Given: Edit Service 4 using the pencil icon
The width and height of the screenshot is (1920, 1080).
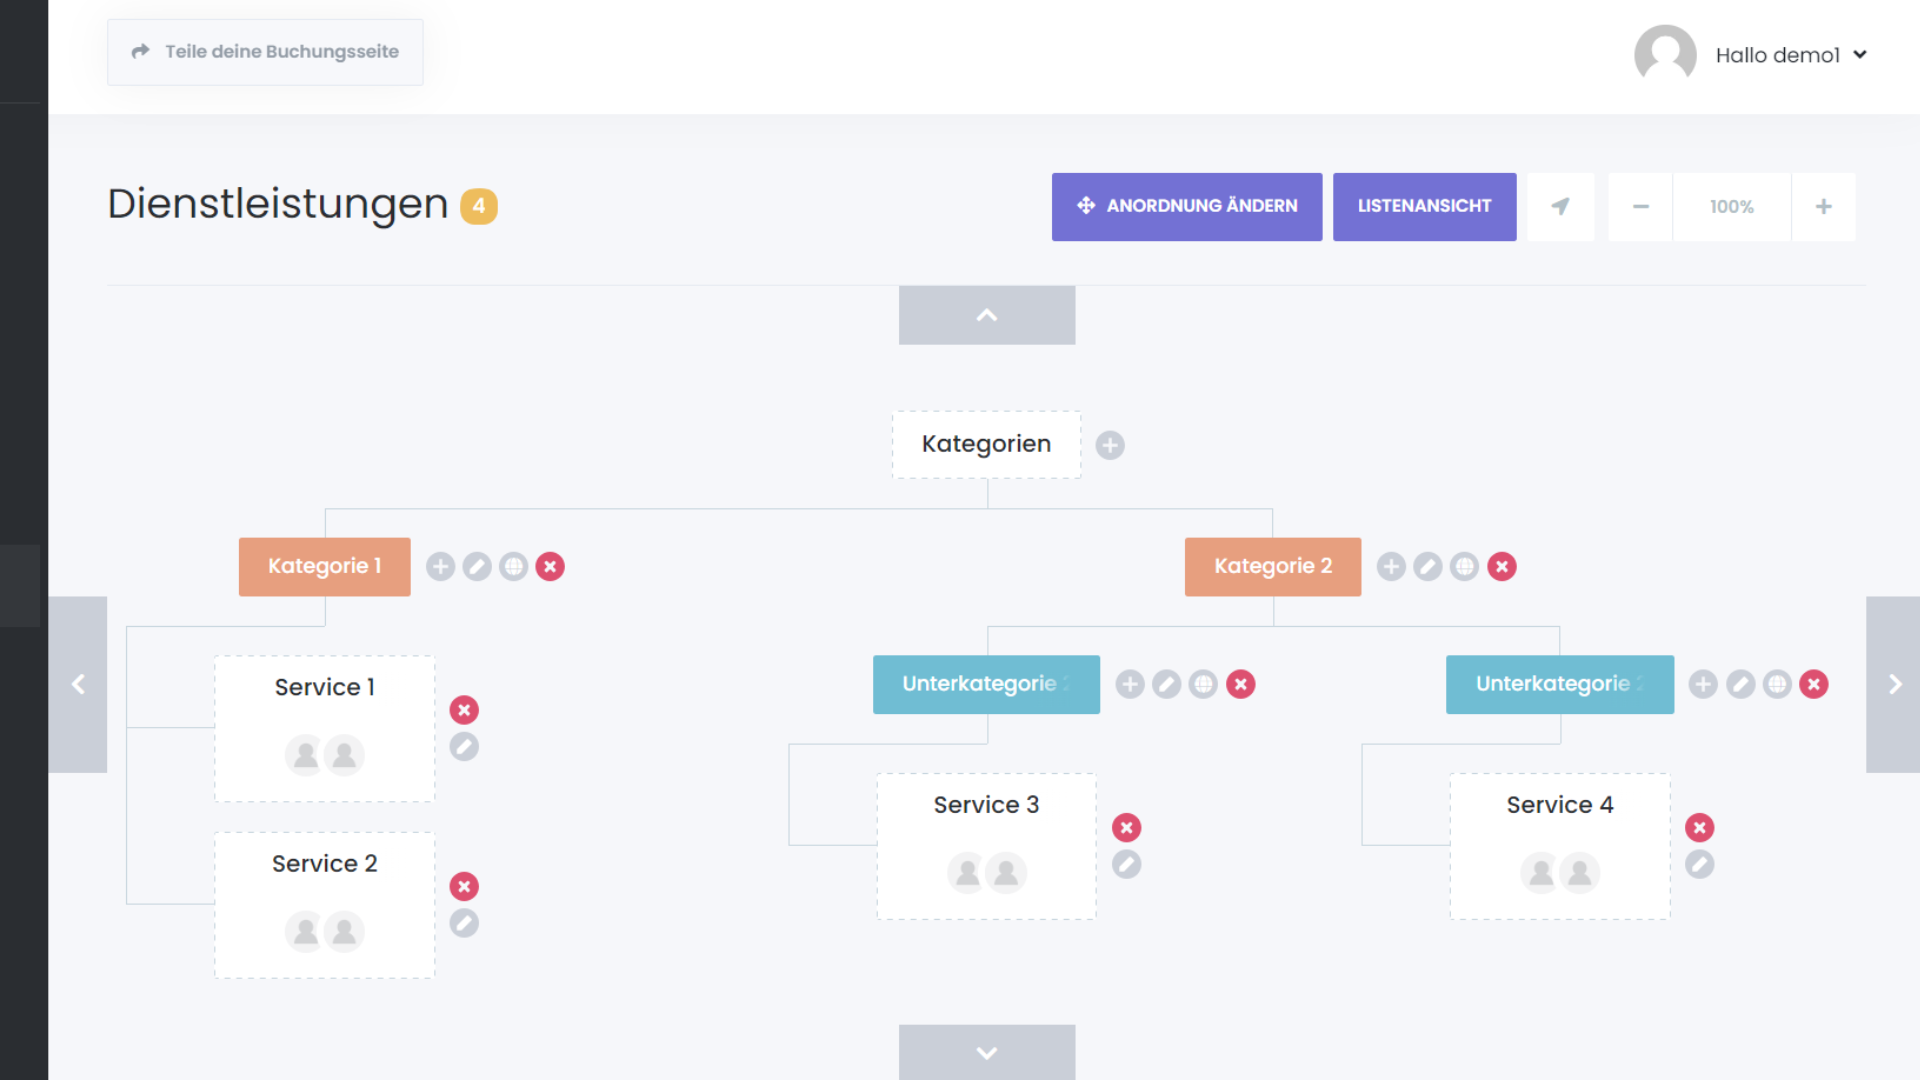Looking at the screenshot, I should [x=1700, y=864].
